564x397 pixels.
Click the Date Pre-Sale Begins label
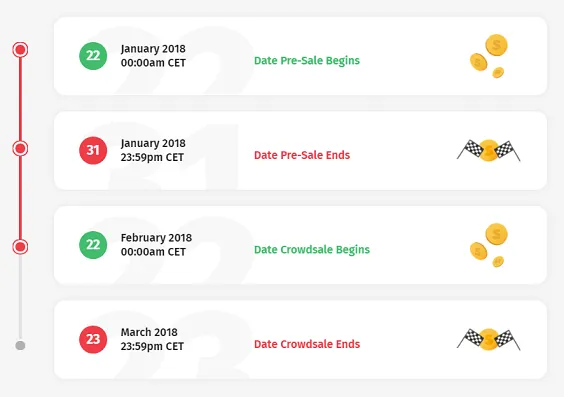307,60
